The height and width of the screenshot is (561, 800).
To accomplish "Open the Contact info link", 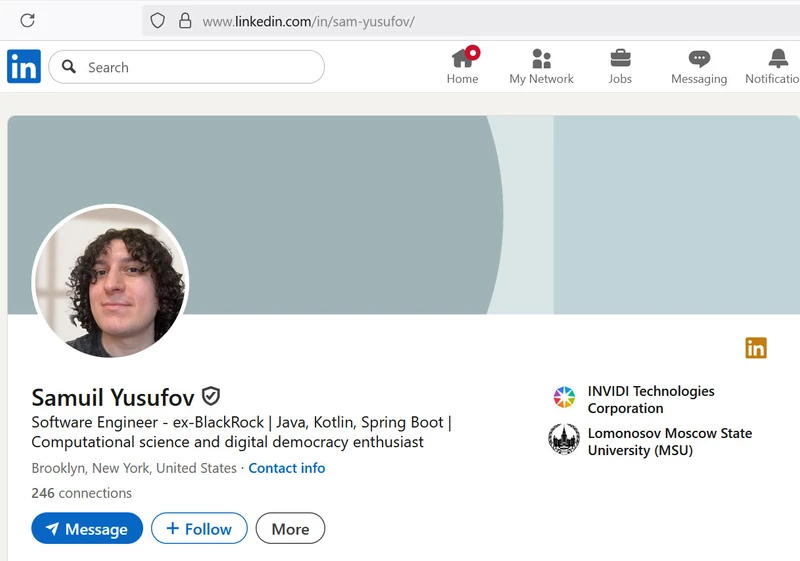I will tap(286, 468).
